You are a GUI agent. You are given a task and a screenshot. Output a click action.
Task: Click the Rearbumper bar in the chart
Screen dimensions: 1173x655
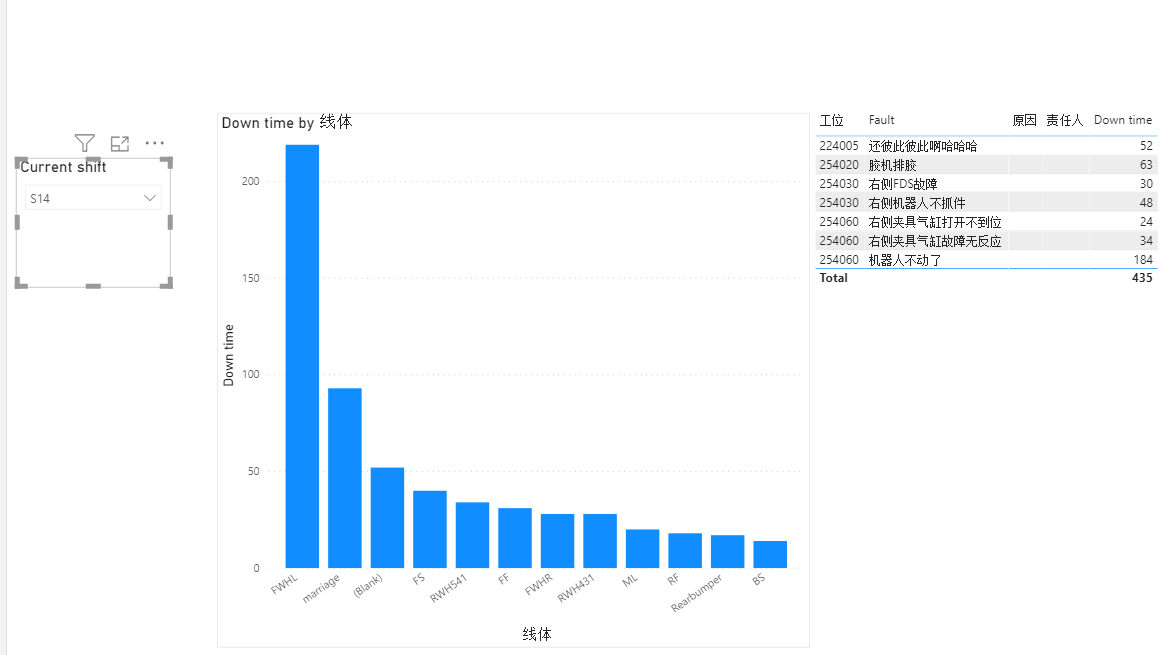728,552
